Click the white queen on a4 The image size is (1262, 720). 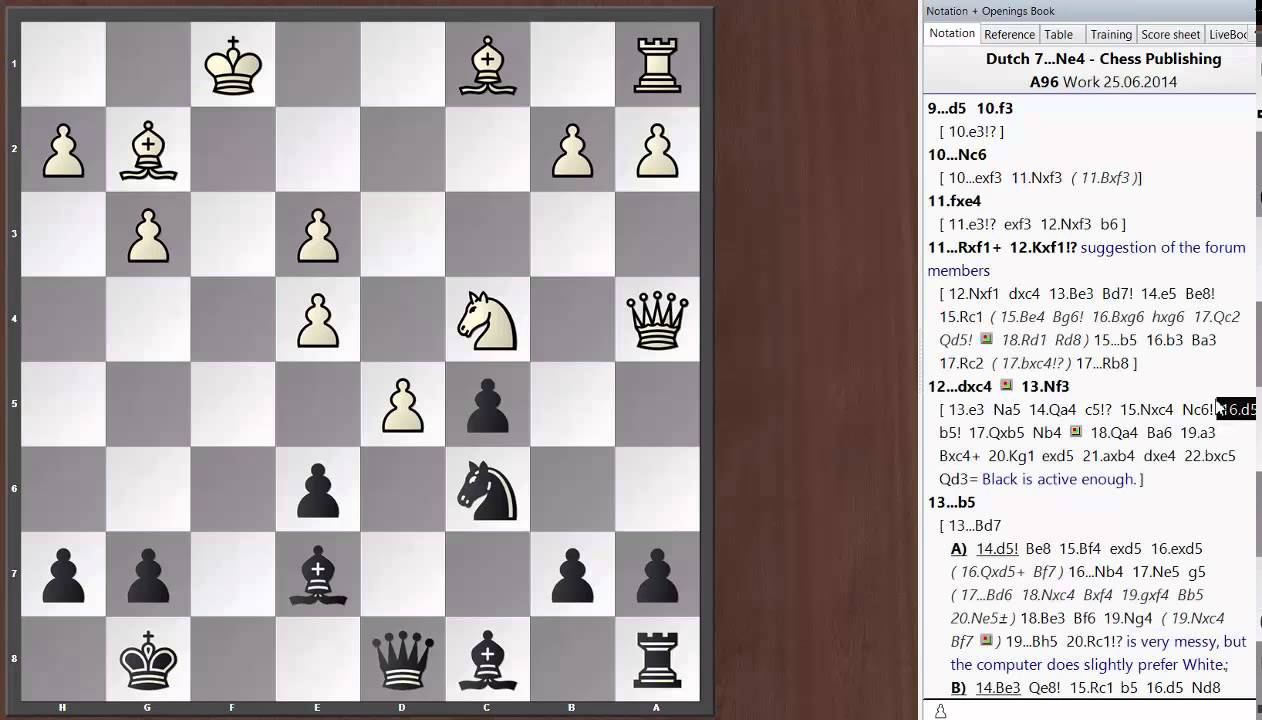pyautogui.click(x=657, y=318)
